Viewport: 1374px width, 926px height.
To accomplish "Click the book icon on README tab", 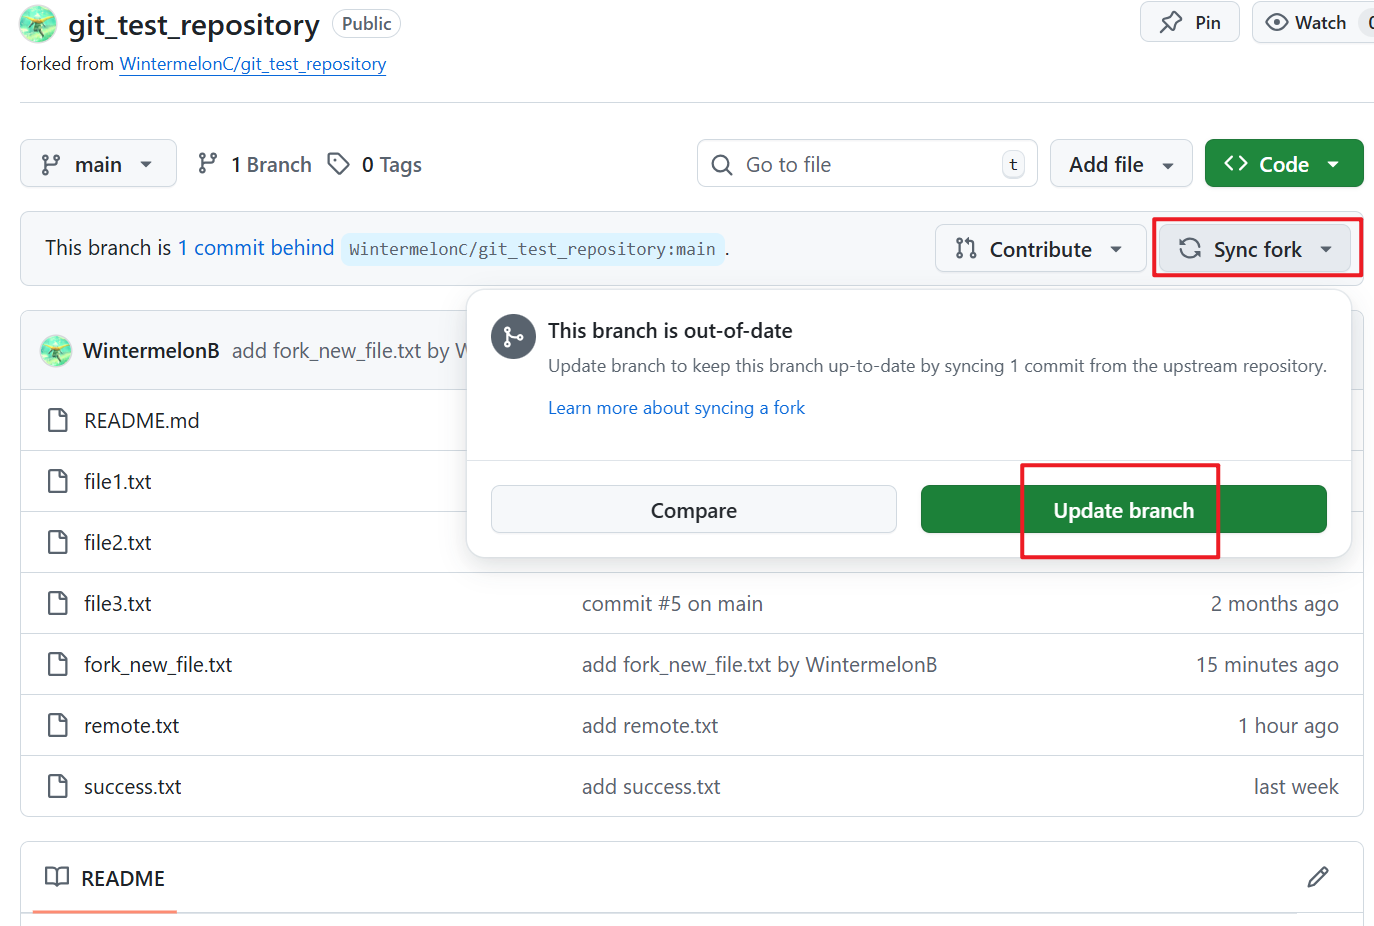I will coord(57,877).
